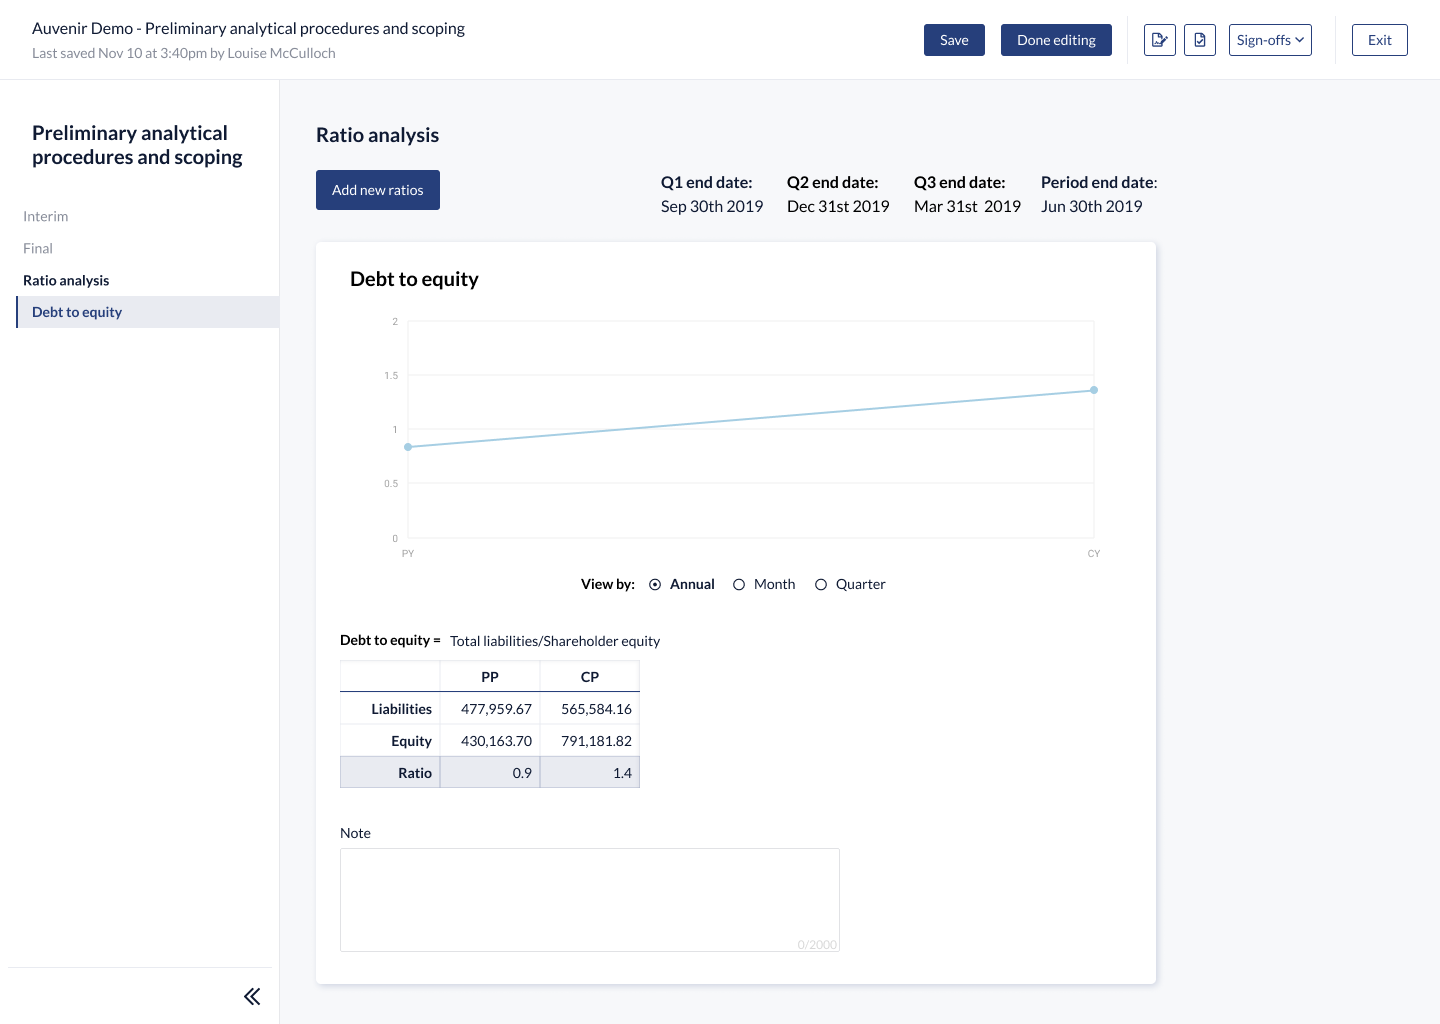Click the CP column header
Screen dimensions: 1440x1024
590,677
